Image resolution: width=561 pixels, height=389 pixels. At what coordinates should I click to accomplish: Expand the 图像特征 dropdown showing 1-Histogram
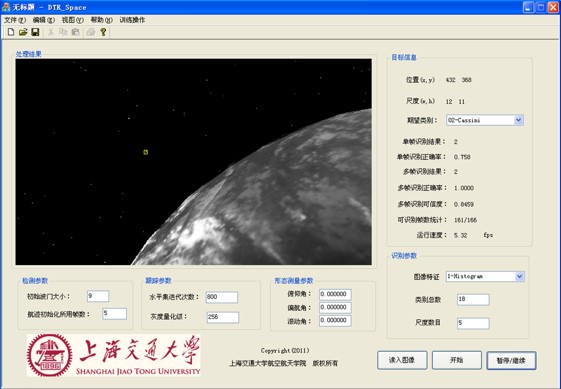pos(519,276)
